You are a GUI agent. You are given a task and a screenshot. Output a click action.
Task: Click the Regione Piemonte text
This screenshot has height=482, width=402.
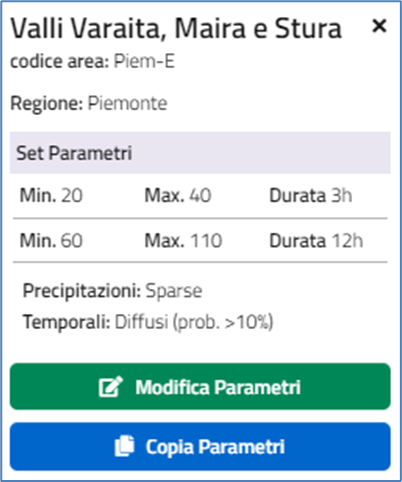(89, 103)
